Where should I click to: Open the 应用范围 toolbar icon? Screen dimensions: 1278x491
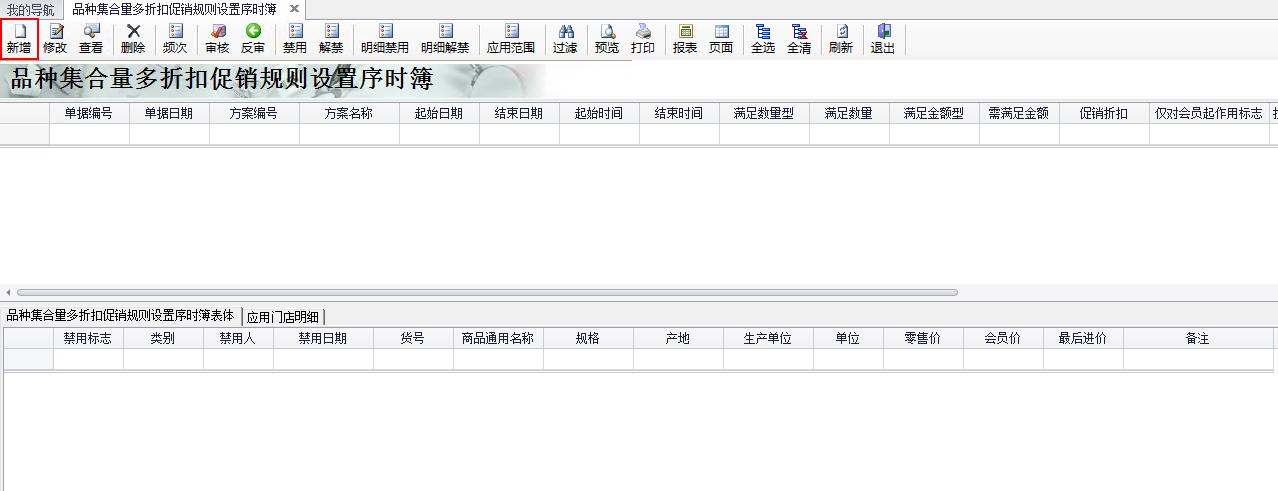511,39
